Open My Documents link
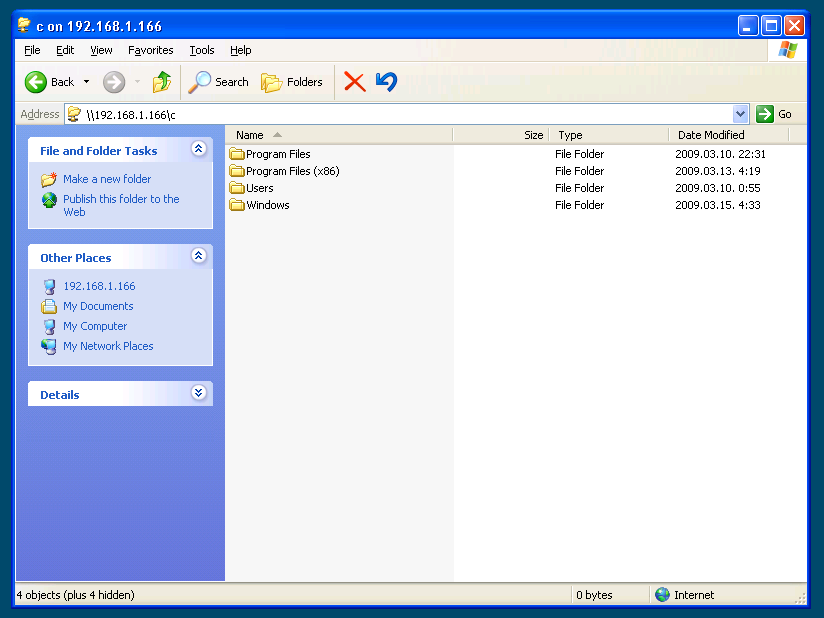 pyautogui.click(x=98, y=306)
